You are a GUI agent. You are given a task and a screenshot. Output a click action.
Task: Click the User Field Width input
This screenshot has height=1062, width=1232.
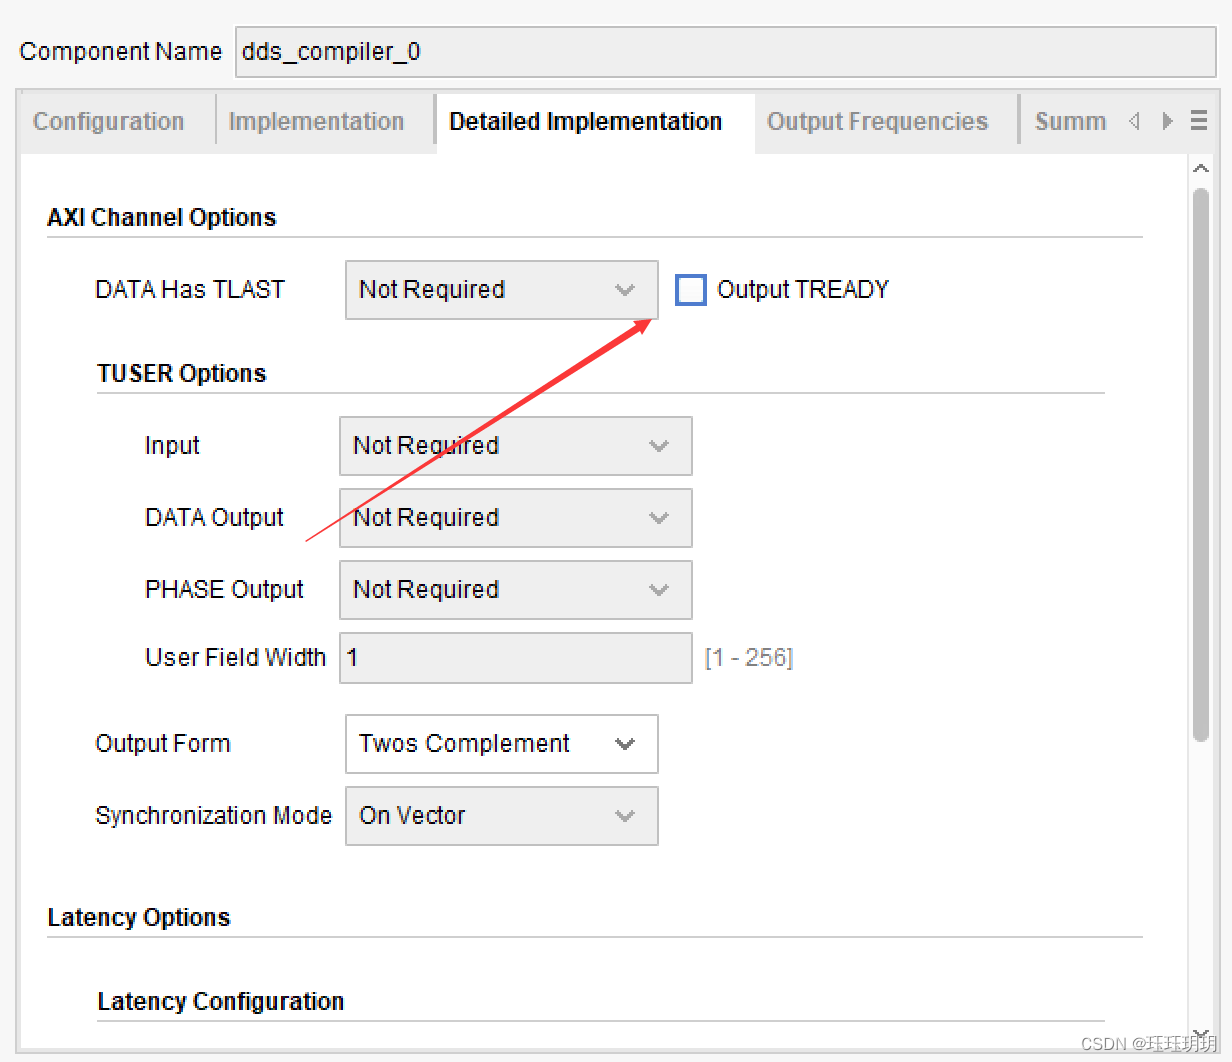[x=515, y=658]
